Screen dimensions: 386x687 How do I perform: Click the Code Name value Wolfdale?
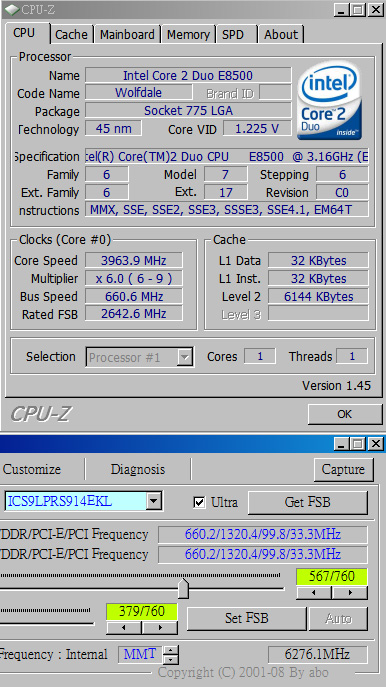(138, 92)
